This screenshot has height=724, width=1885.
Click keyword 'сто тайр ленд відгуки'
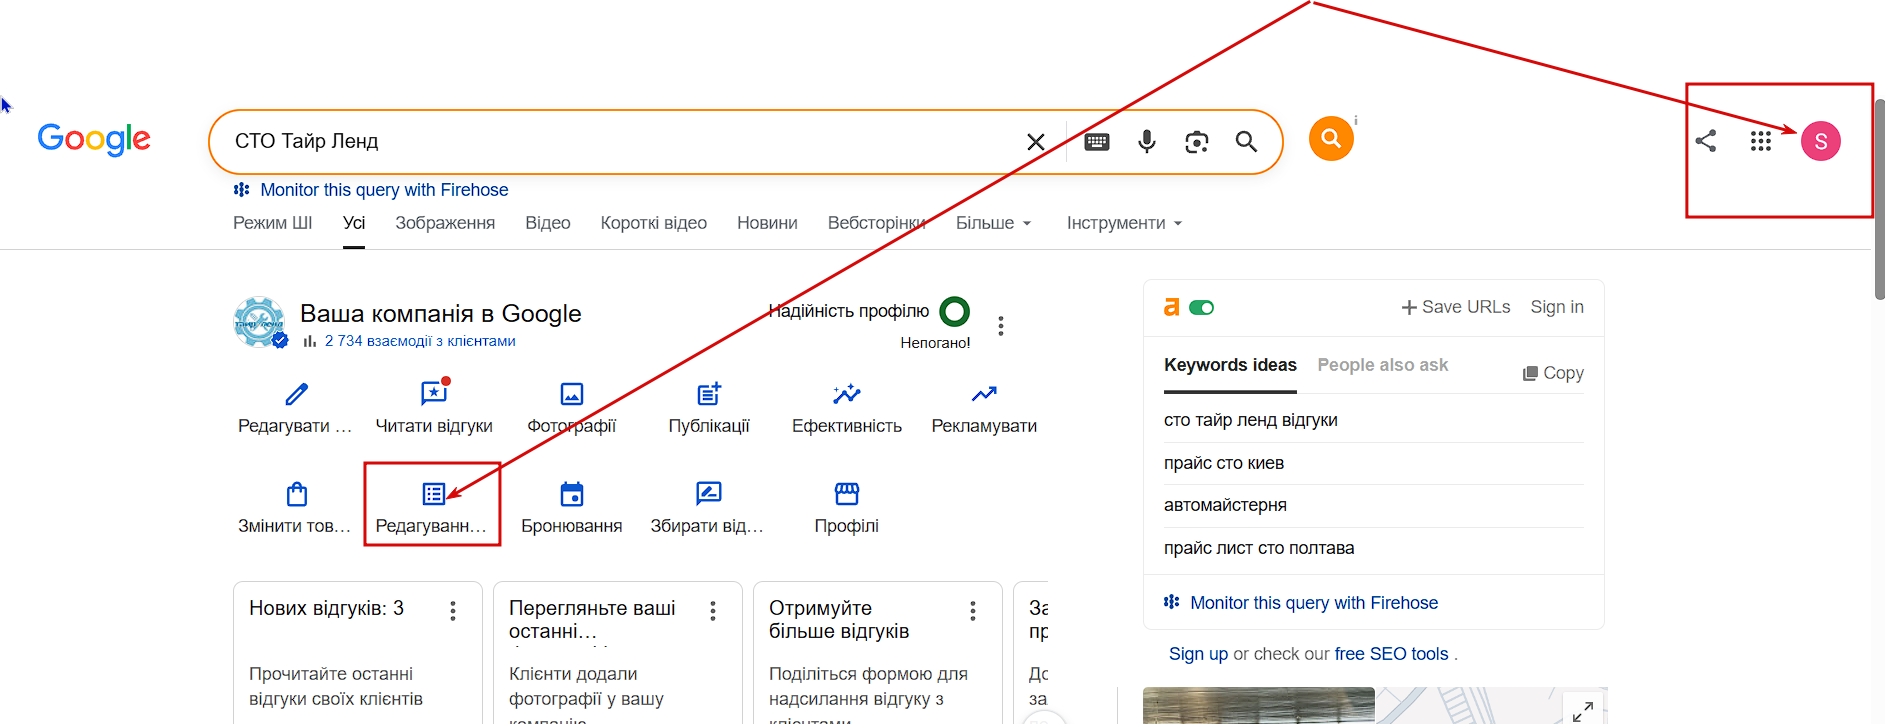[x=1251, y=420]
